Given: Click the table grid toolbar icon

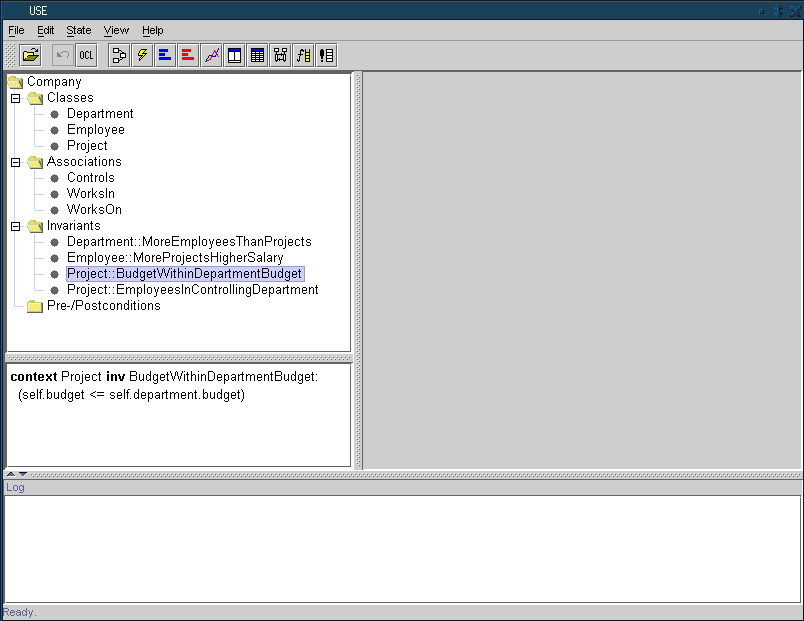Looking at the screenshot, I should (x=258, y=55).
